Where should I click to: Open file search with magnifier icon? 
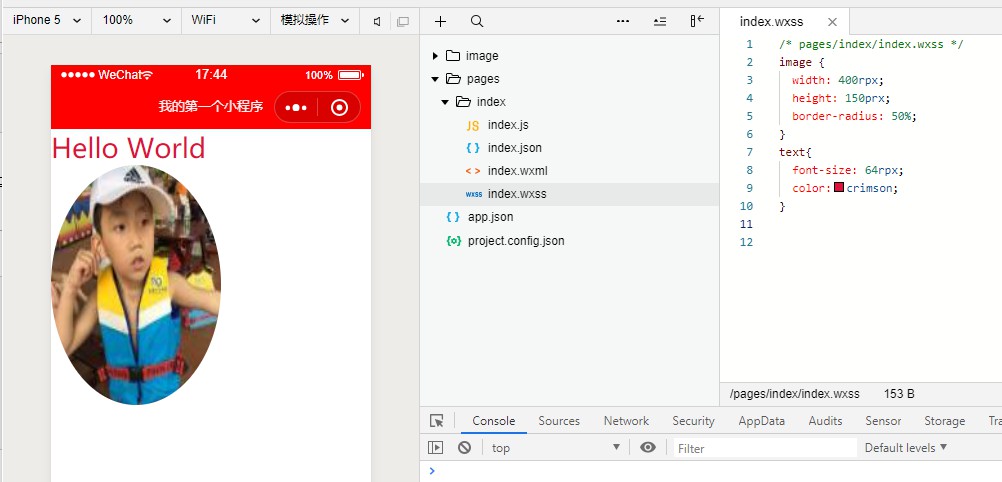[x=477, y=21]
